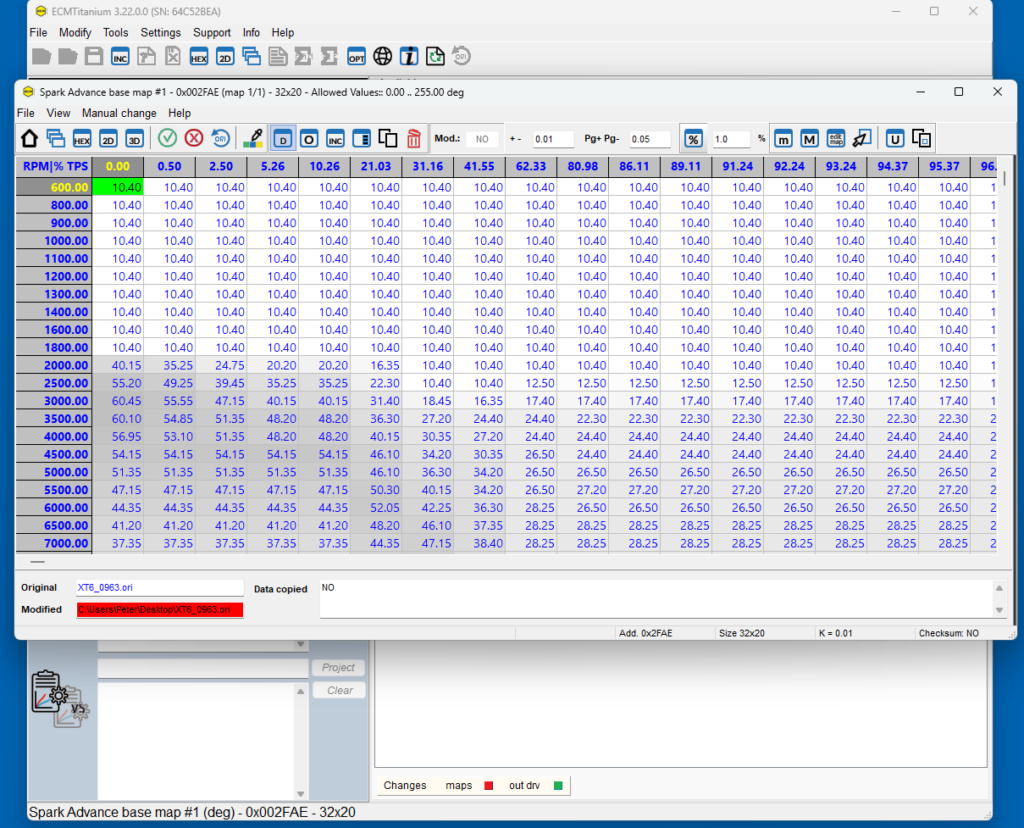Click the cascaded windows icon in map toolbar
Viewport: 1024px width, 828px height.
tap(56, 138)
